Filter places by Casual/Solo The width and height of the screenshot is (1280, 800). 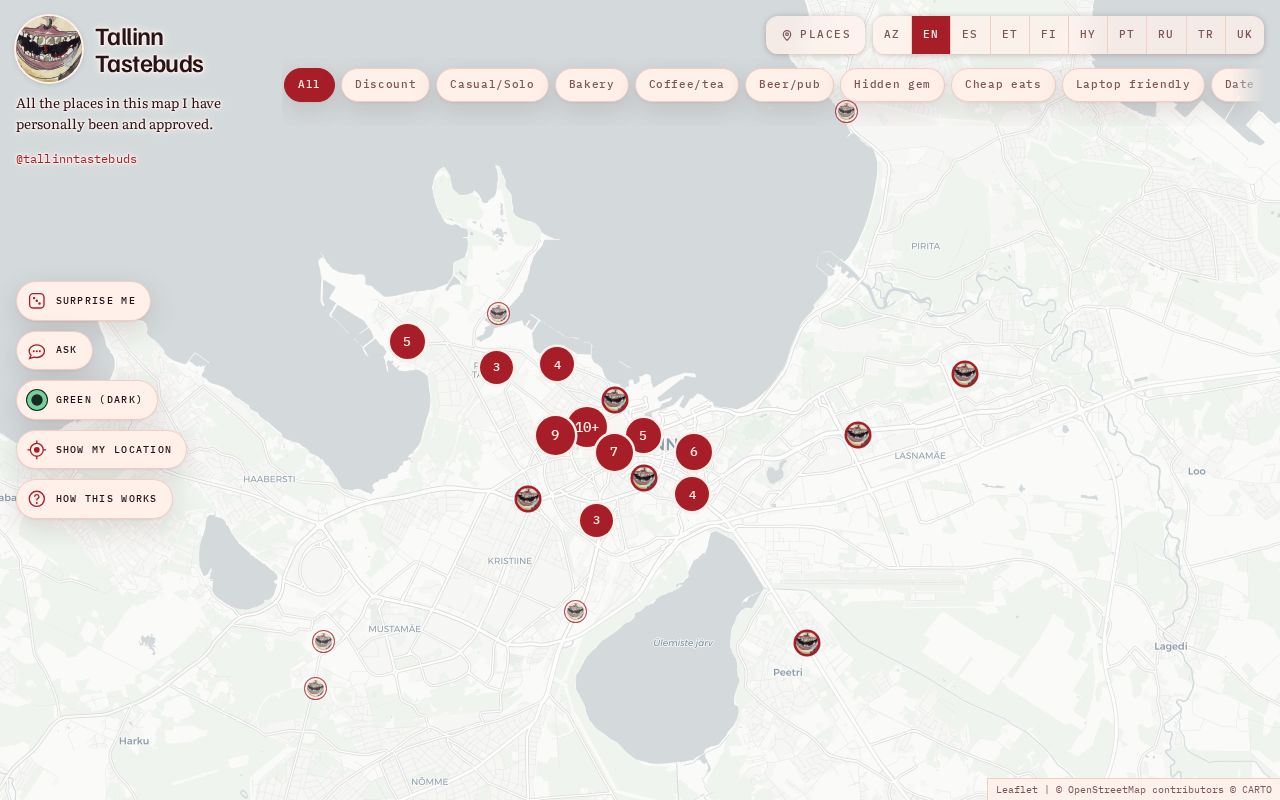(492, 85)
